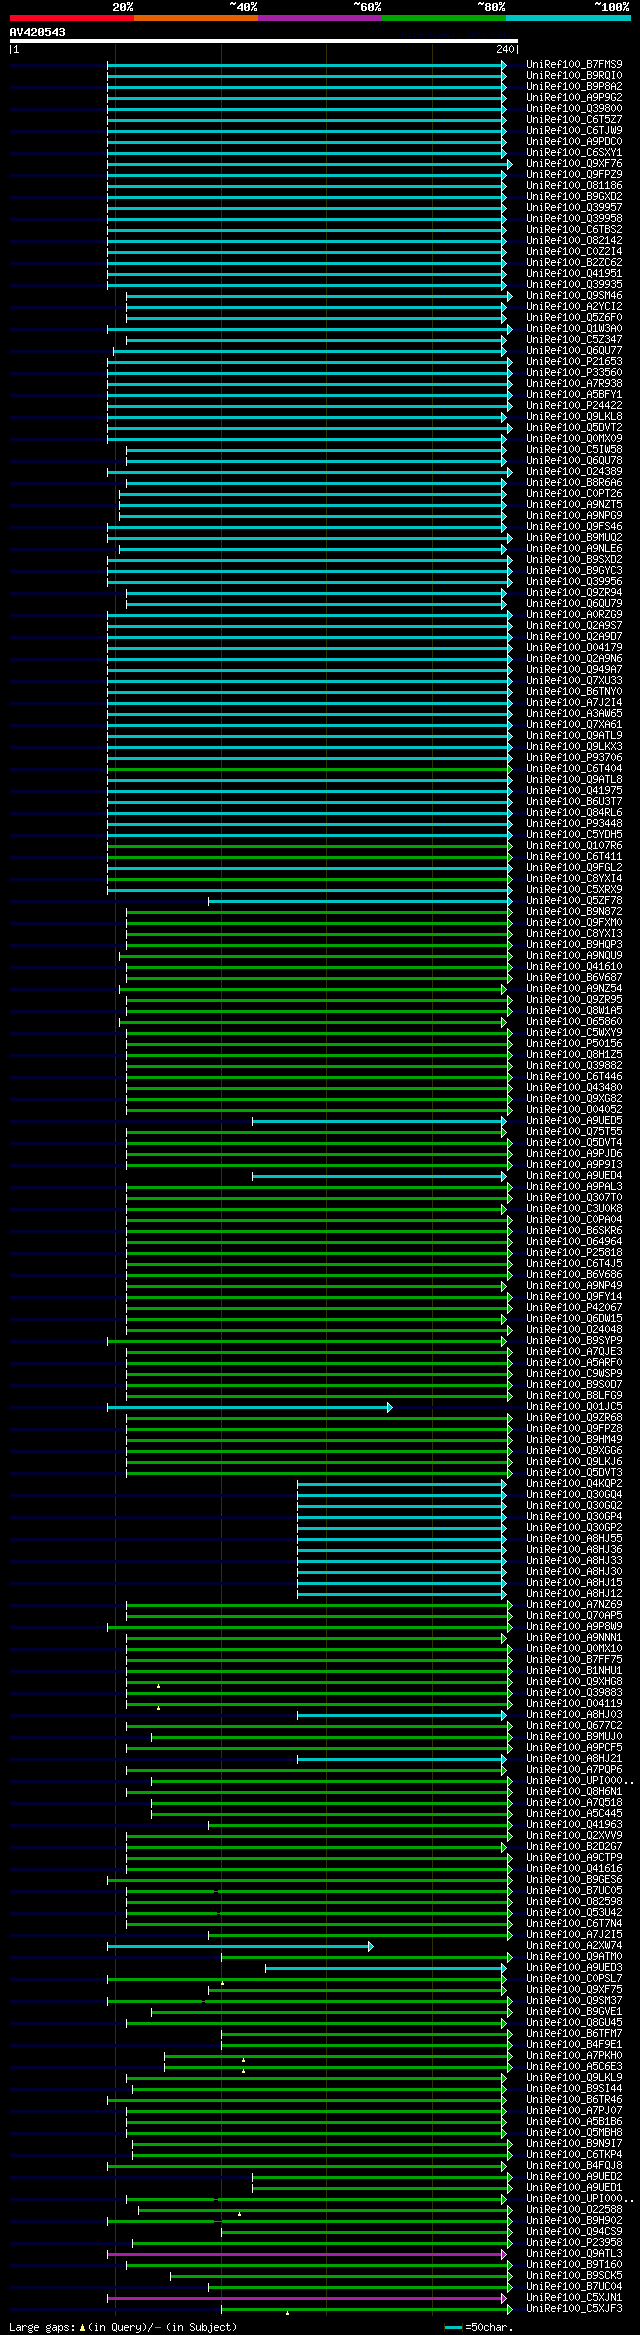Open hit UniRef100_Q39935
The height and width of the screenshot is (2335, 640).
574,284
